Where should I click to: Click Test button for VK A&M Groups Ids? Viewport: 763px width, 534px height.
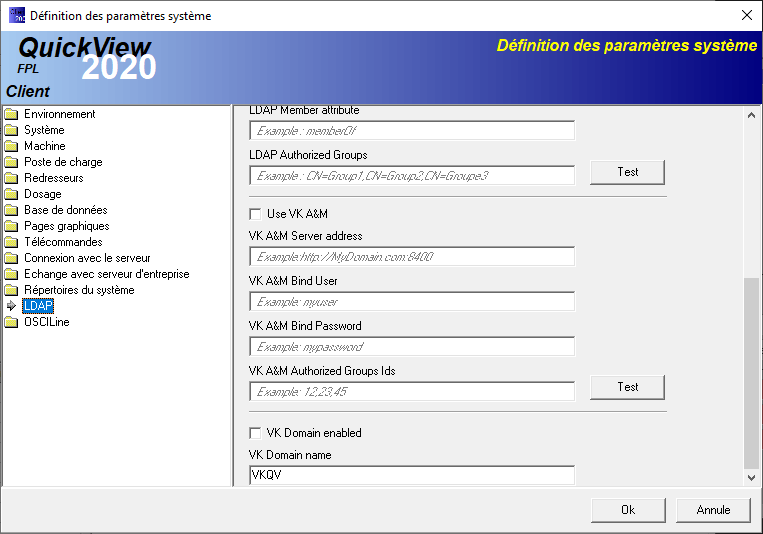click(627, 387)
